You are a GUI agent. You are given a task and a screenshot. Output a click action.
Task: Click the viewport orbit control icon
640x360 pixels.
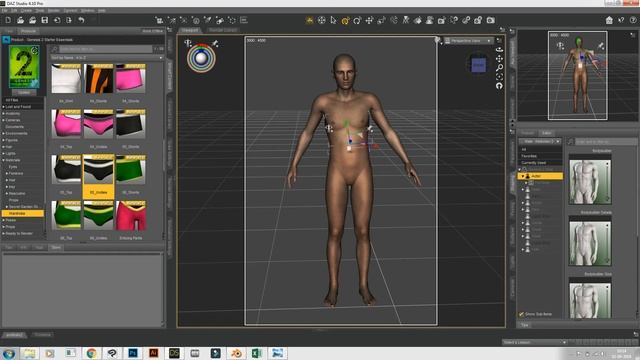click(499, 49)
